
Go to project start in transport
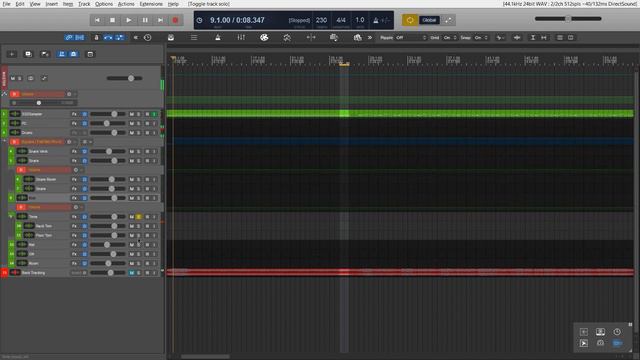[97, 20]
